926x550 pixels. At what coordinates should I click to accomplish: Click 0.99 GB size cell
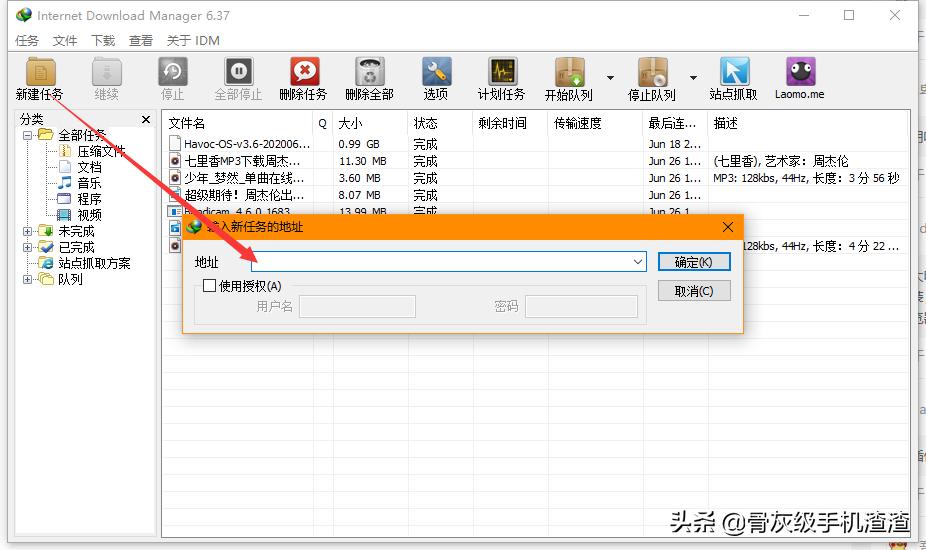click(359, 144)
